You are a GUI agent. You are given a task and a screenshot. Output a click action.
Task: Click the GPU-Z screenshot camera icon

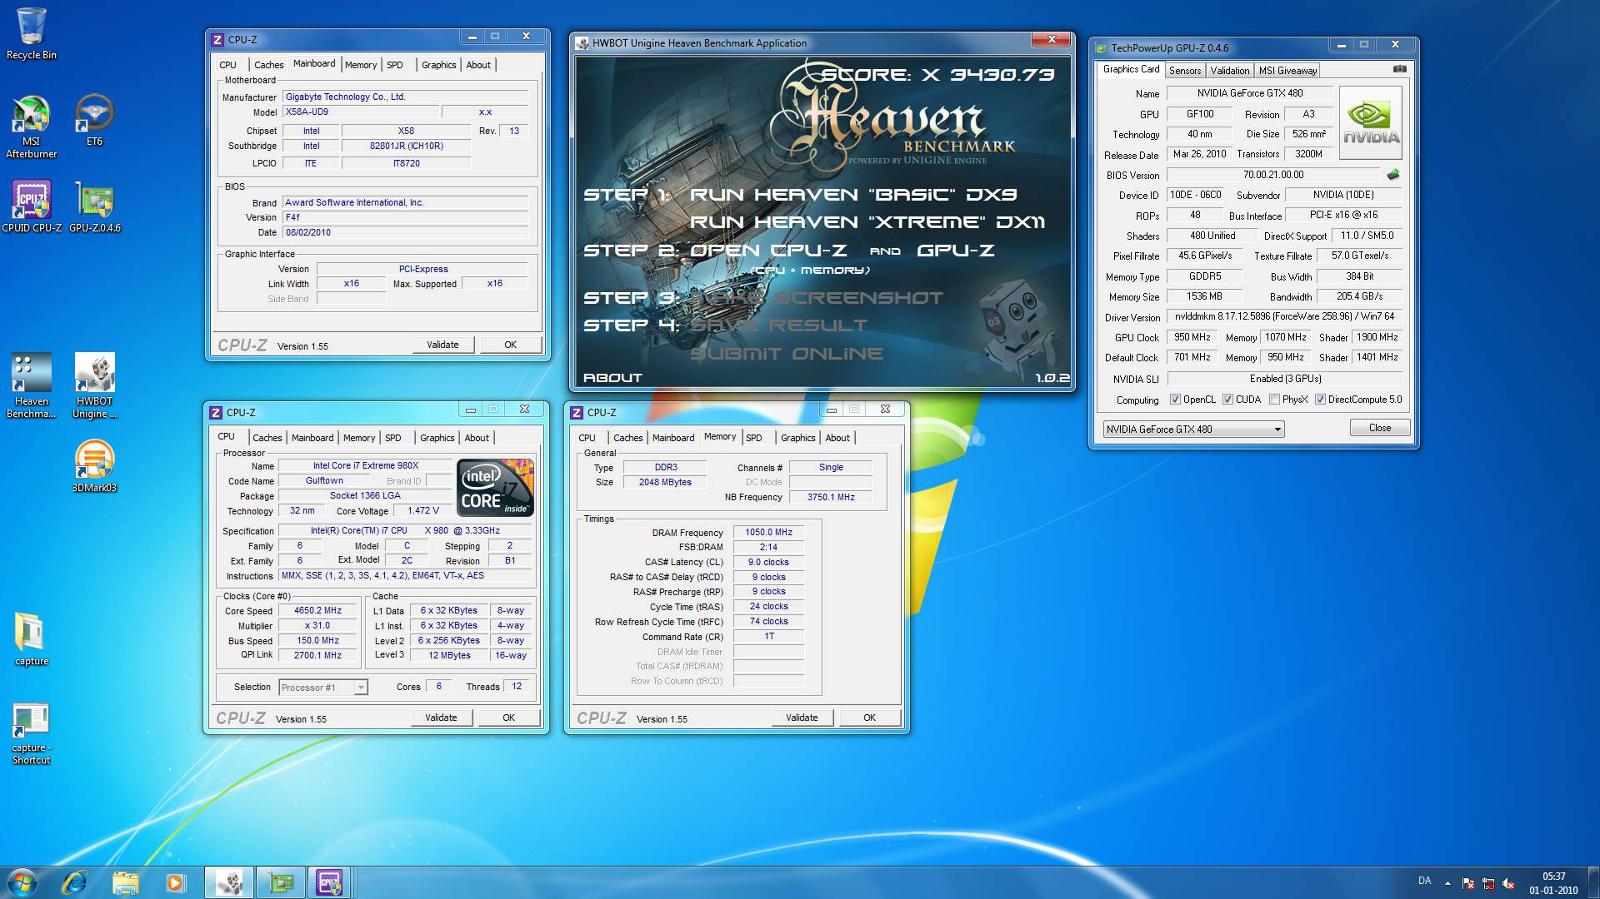pyautogui.click(x=1399, y=69)
